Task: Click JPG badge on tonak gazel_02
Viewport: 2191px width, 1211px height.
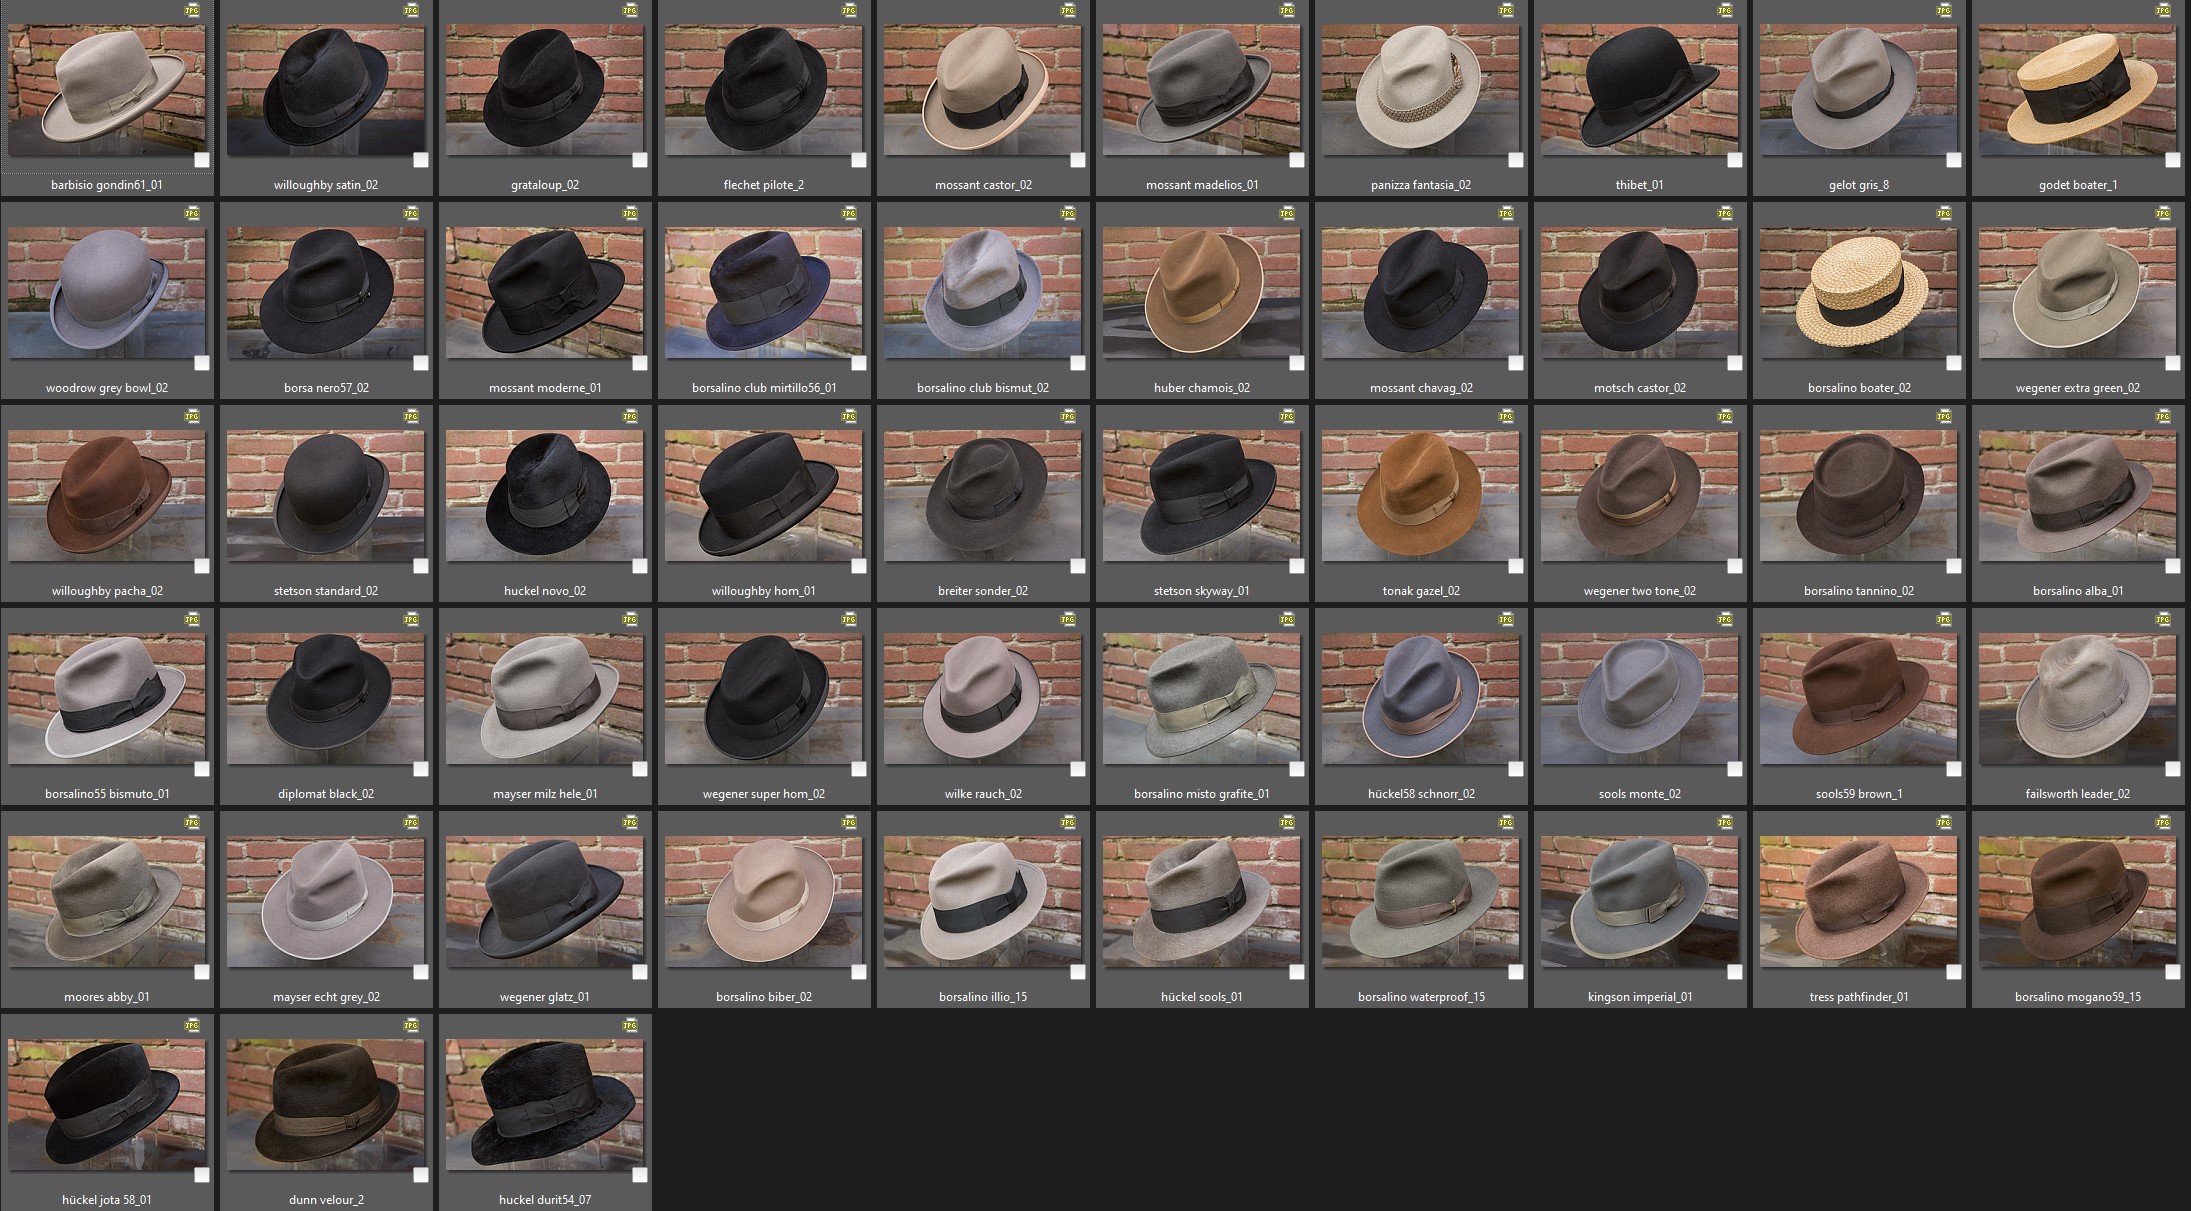Action: click(1506, 416)
